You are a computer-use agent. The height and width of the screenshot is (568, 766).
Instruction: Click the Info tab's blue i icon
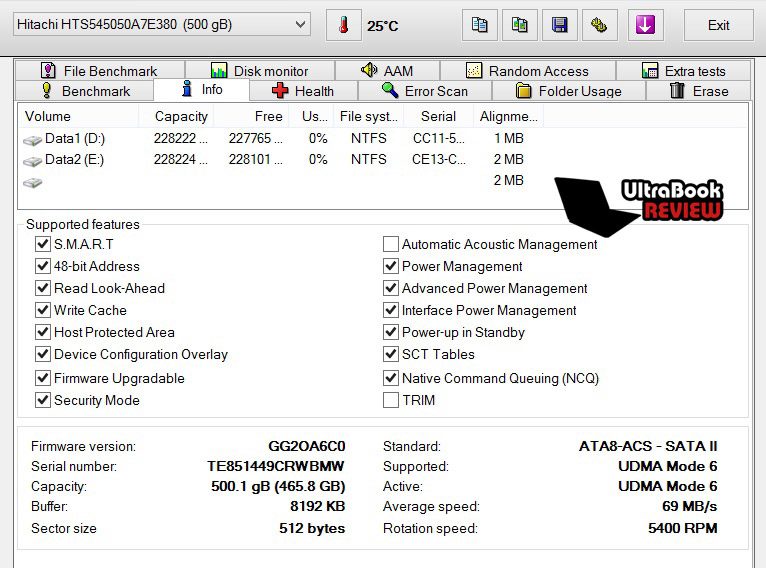[187, 89]
